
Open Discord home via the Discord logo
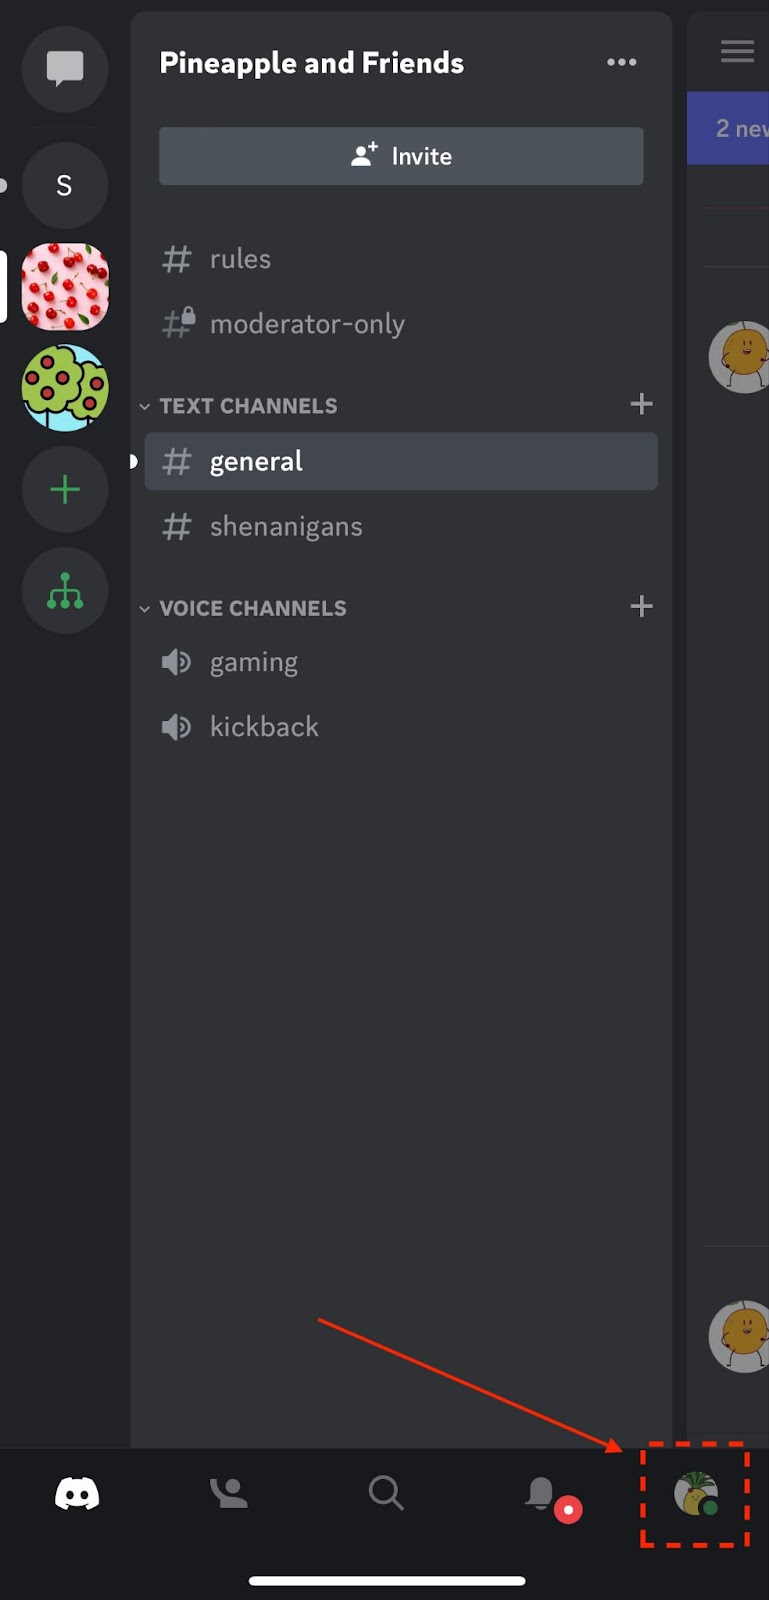(76, 1493)
